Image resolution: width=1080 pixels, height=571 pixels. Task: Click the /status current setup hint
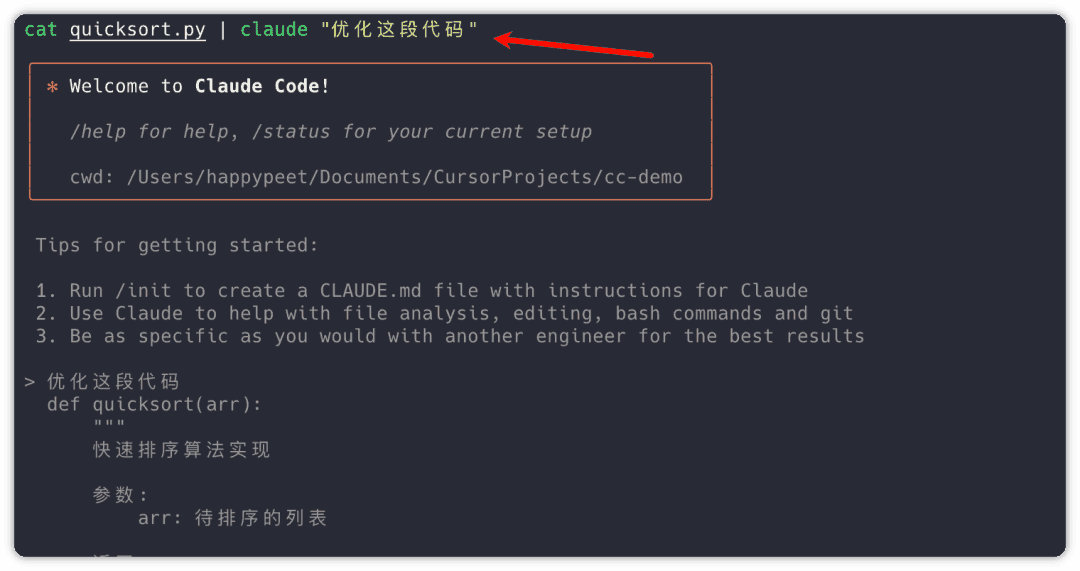click(428, 132)
